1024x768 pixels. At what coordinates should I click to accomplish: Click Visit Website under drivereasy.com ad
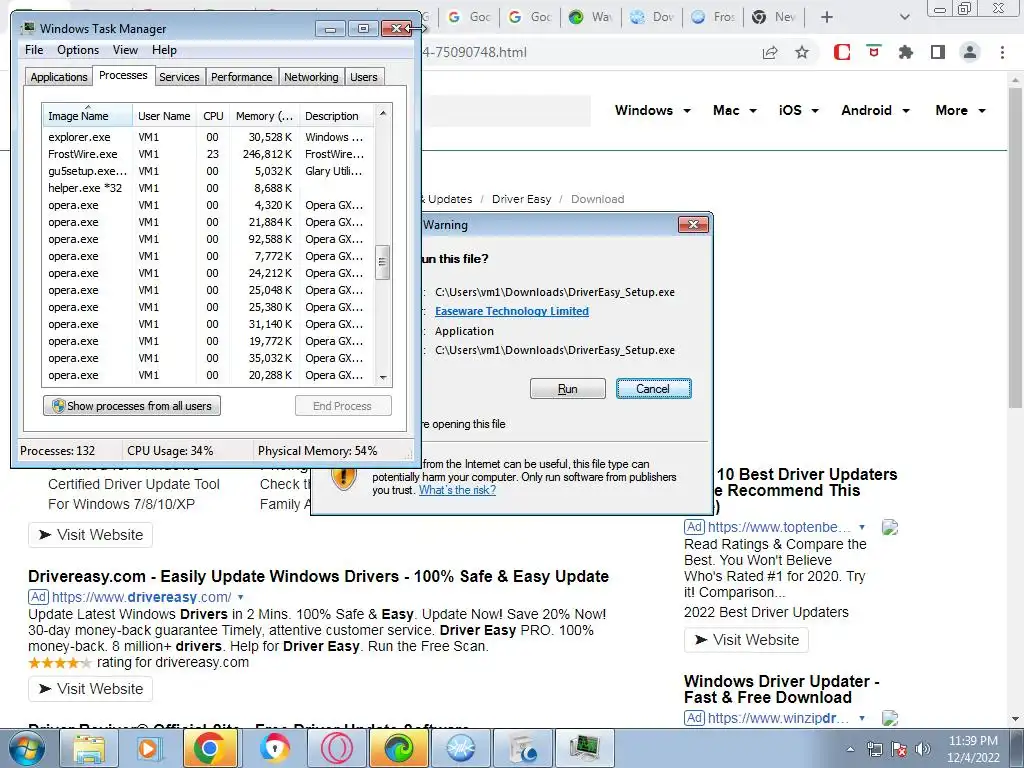[90, 689]
